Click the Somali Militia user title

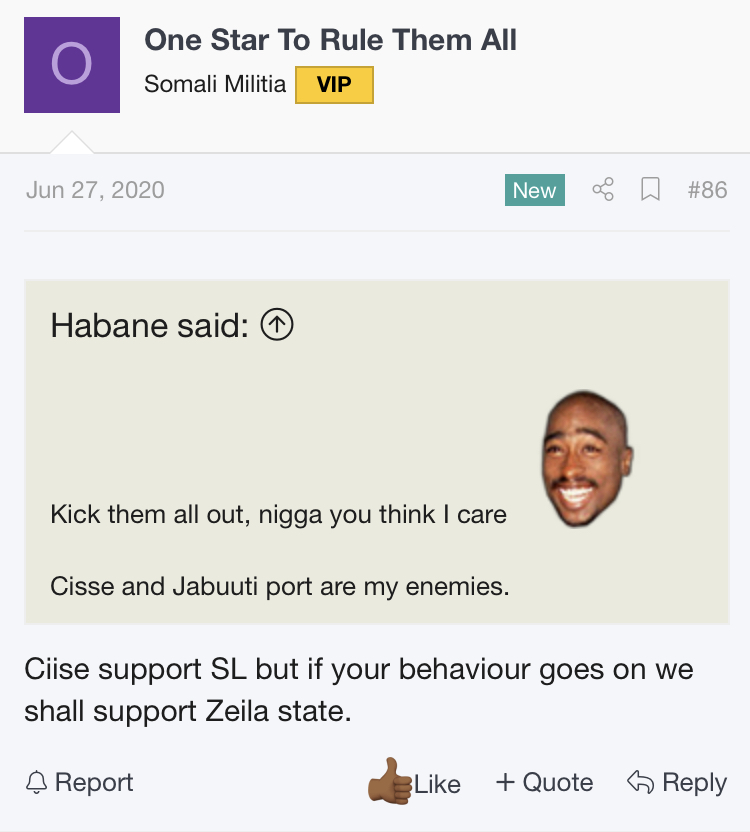pyautogui.click(x=215, y=85)
